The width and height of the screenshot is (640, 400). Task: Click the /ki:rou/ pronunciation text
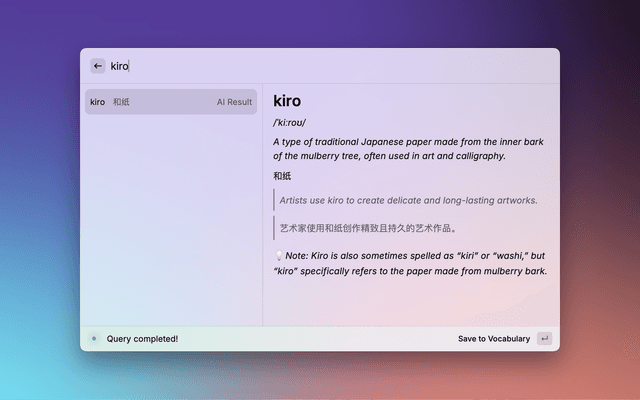pos(290,123)
